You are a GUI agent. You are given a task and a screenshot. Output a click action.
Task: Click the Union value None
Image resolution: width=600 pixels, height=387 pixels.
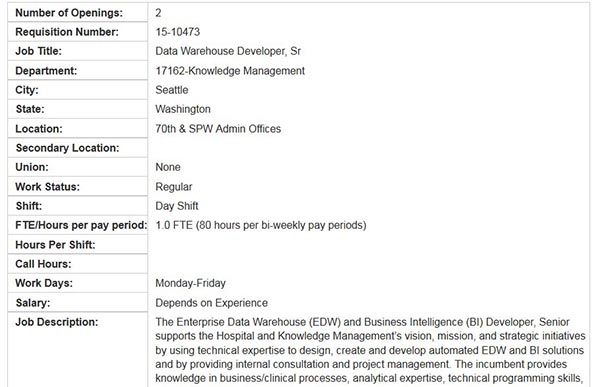coord(168,167)
